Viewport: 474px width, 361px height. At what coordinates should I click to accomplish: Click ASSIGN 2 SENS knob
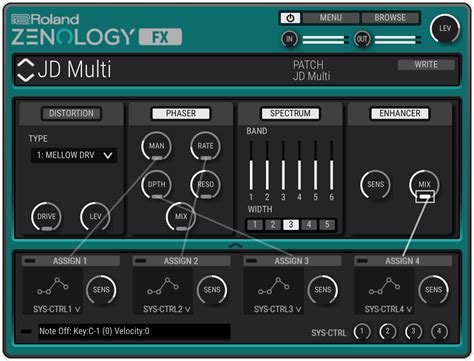212,290
